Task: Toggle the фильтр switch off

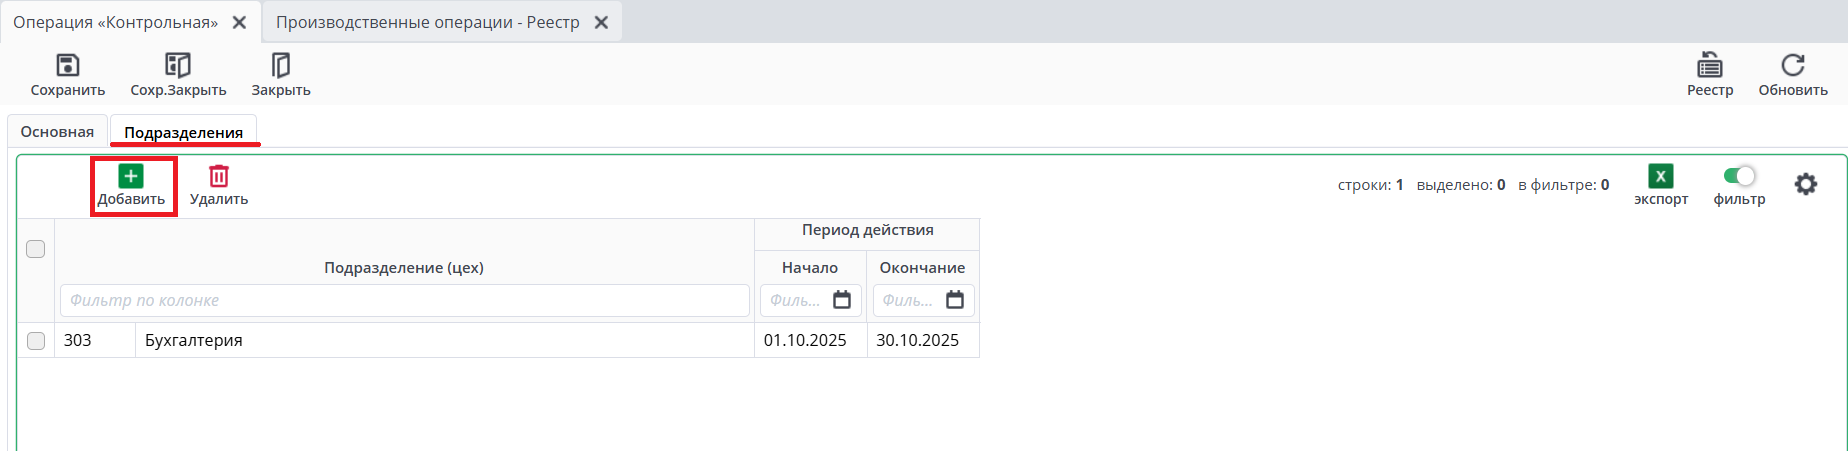Action: 1739,176
